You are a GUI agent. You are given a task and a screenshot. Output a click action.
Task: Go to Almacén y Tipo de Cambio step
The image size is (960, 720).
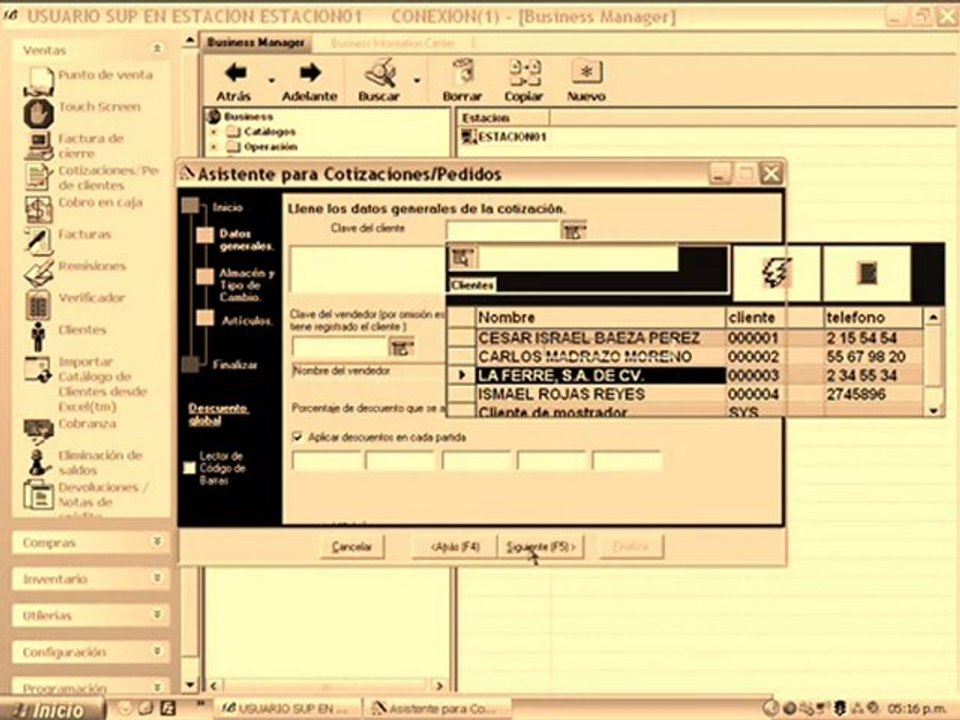[x=246, y=285]
